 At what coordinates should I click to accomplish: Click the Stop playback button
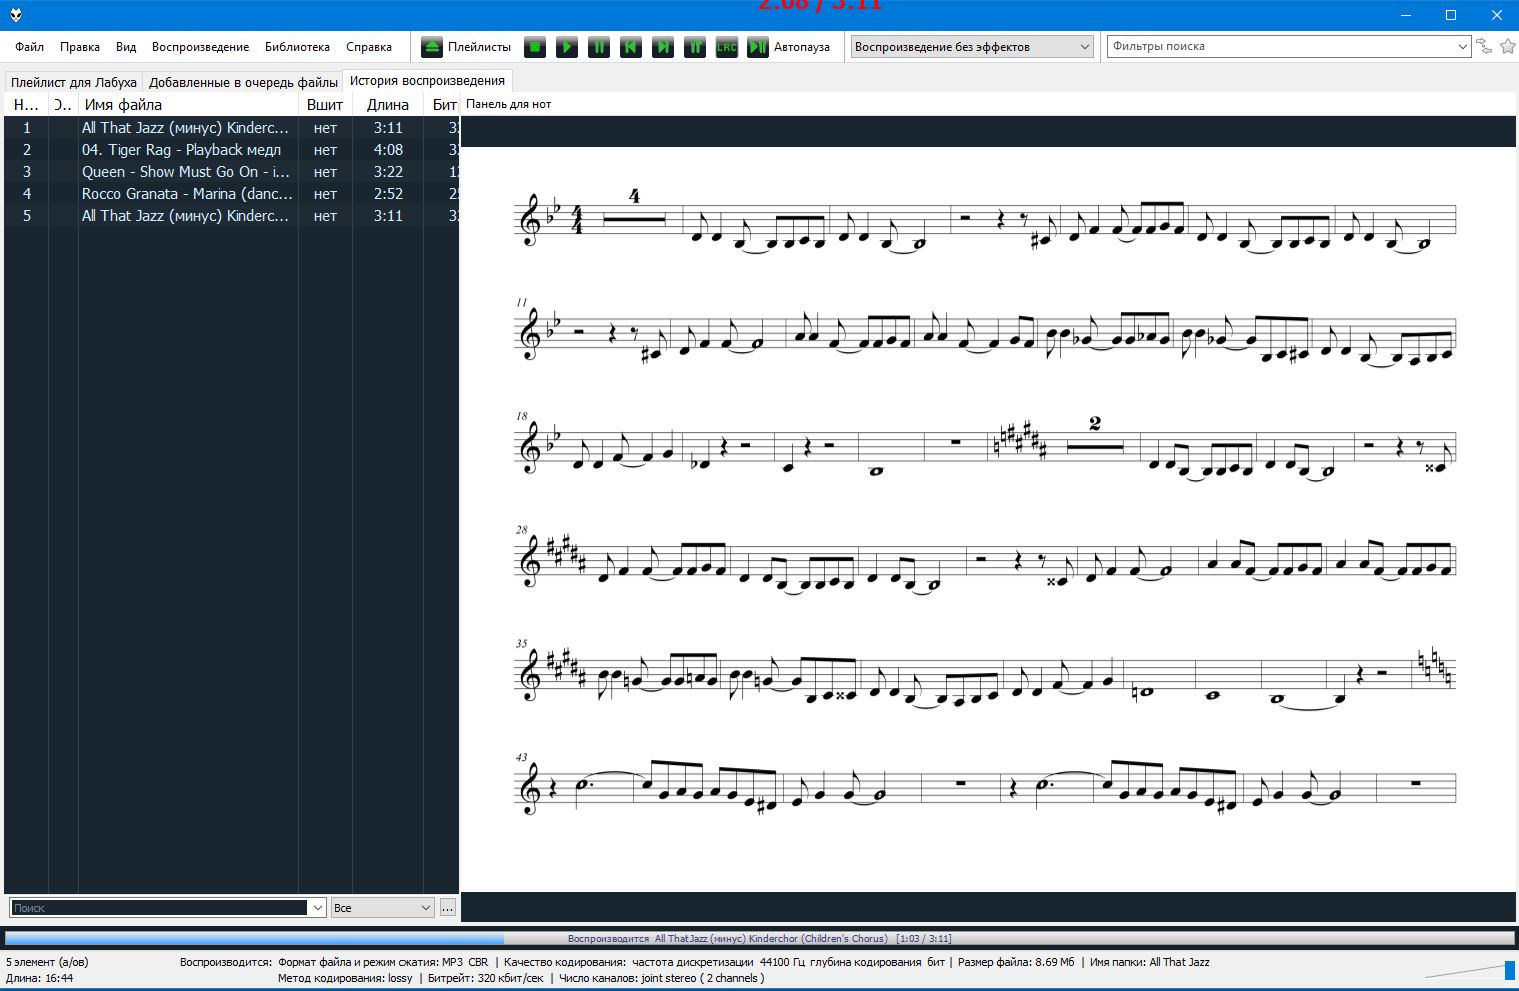(x=535, y=47)
